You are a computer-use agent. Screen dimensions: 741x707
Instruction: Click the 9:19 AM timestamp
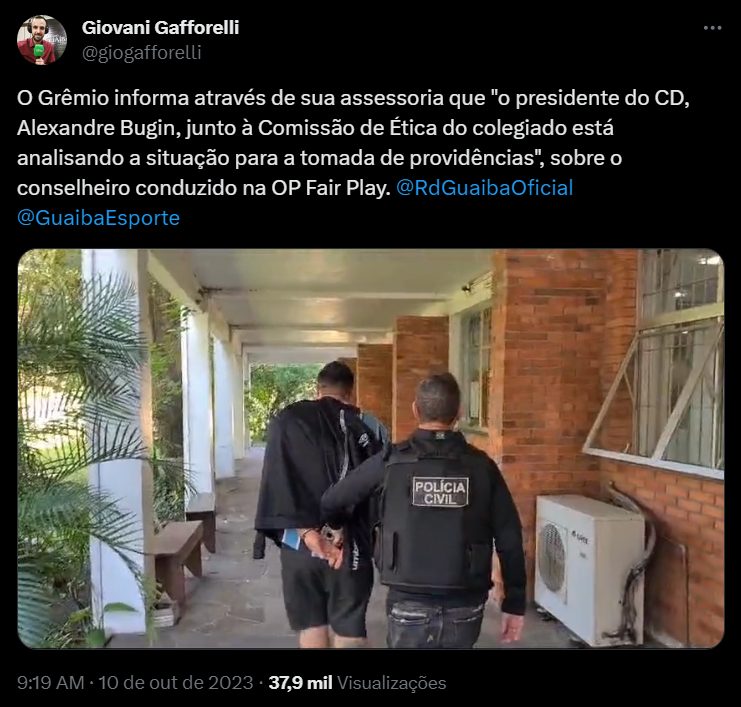click(51, 682)
